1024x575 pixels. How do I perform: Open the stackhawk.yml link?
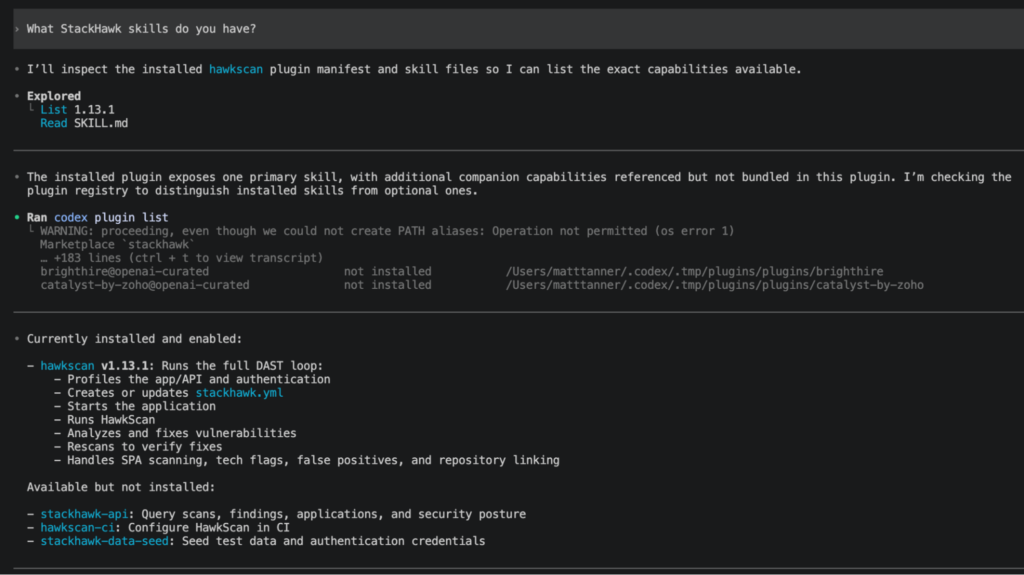239,393
